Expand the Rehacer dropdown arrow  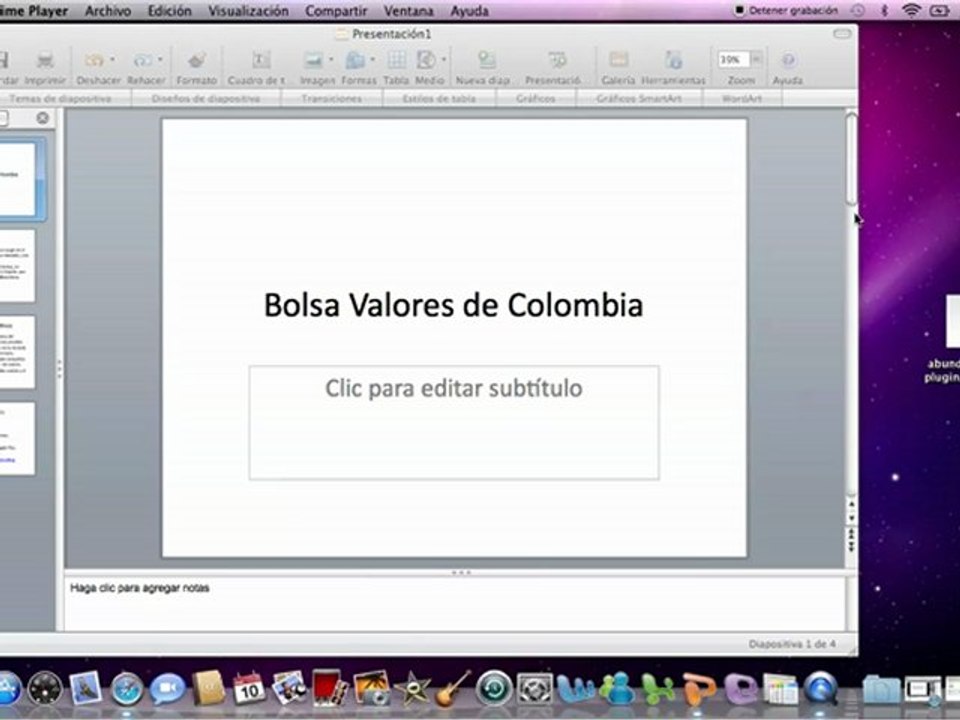(160, 59)
